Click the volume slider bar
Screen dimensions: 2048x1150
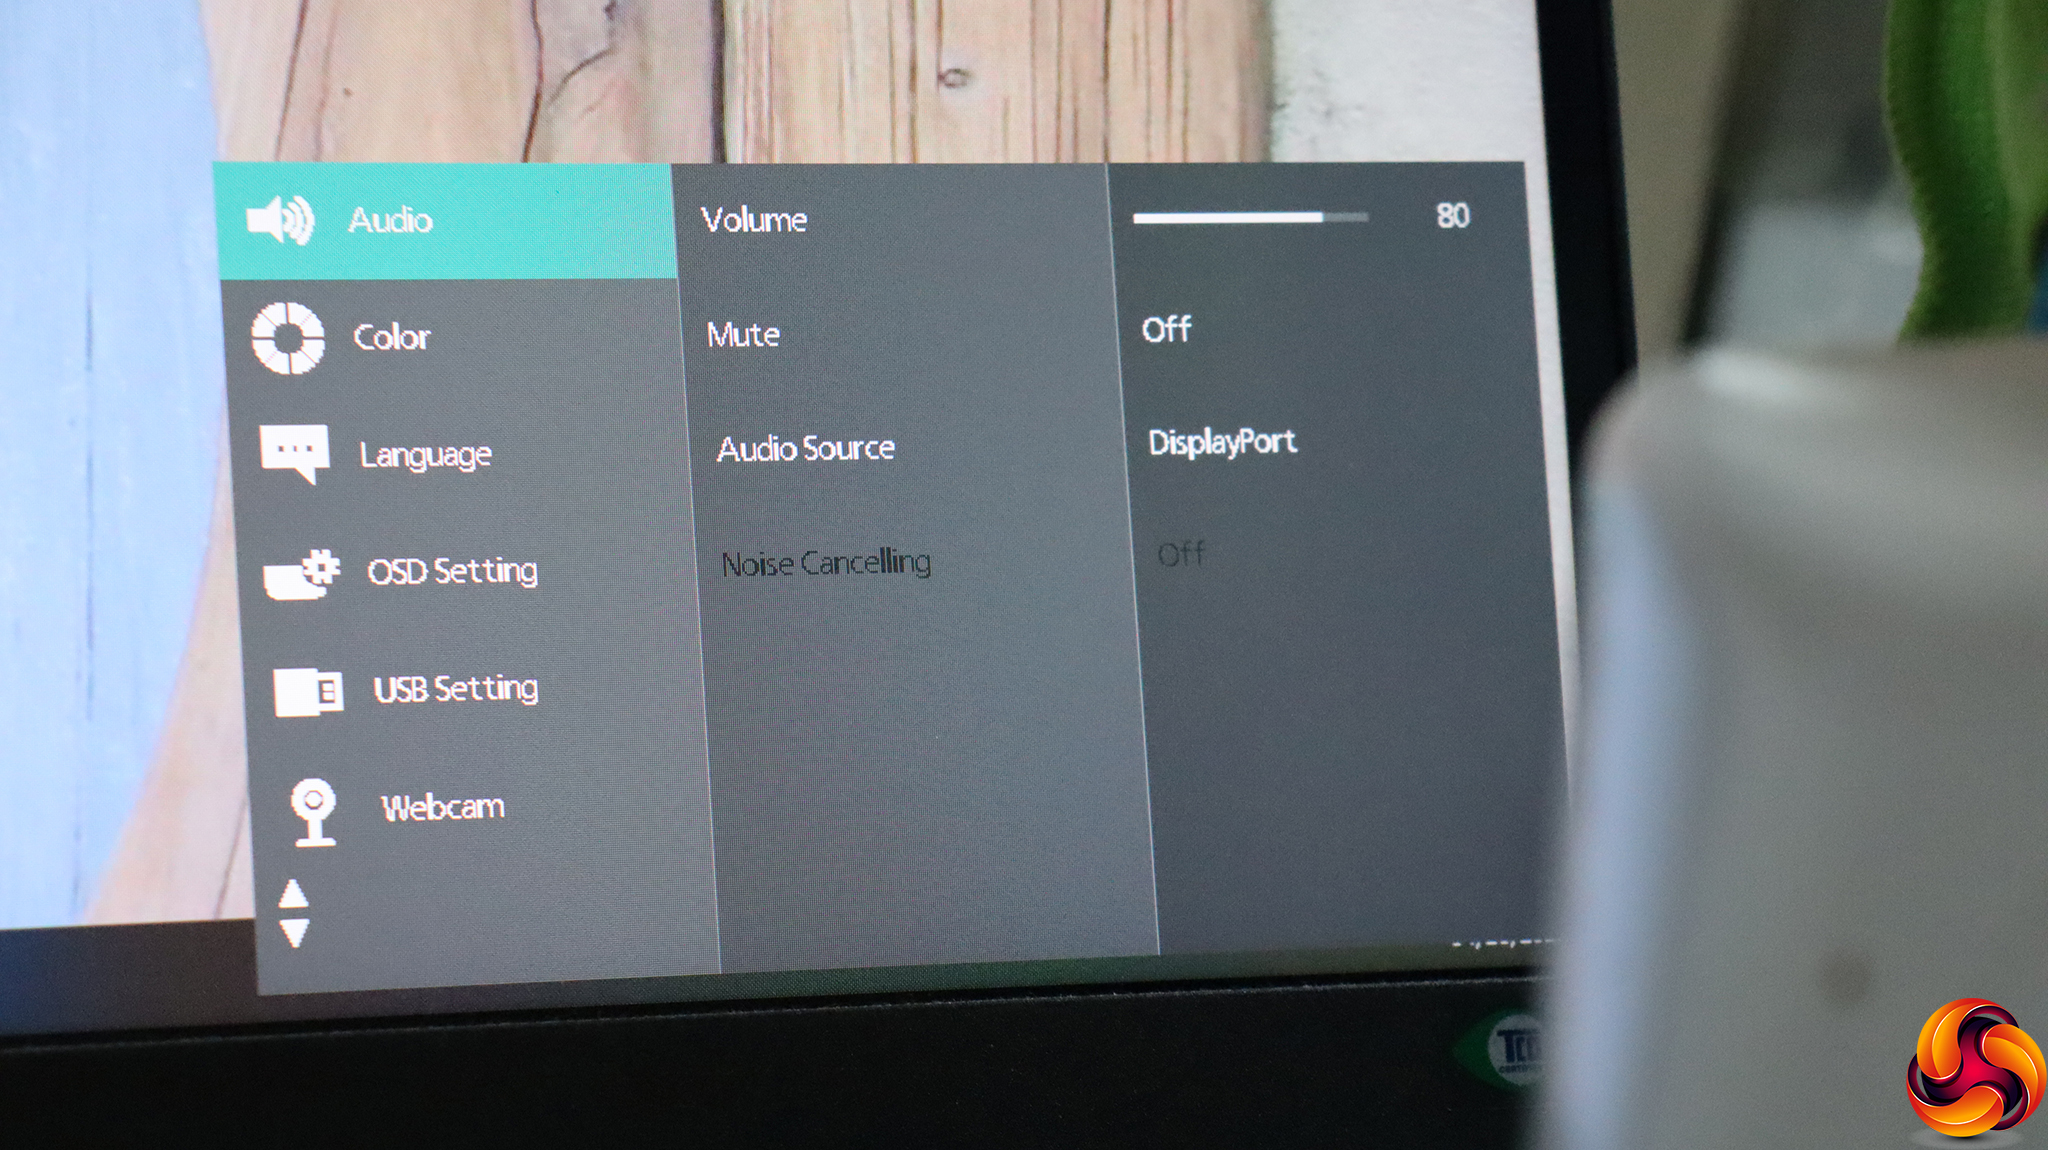click(1250, 217)
